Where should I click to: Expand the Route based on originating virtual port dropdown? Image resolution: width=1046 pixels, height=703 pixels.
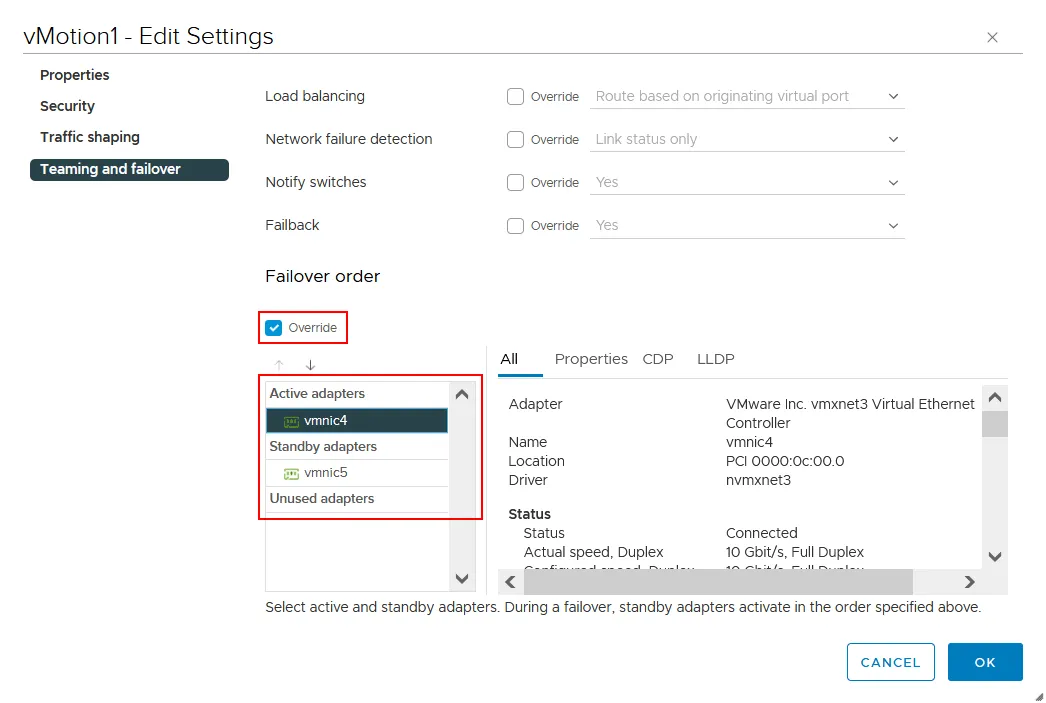click(893, 96)
